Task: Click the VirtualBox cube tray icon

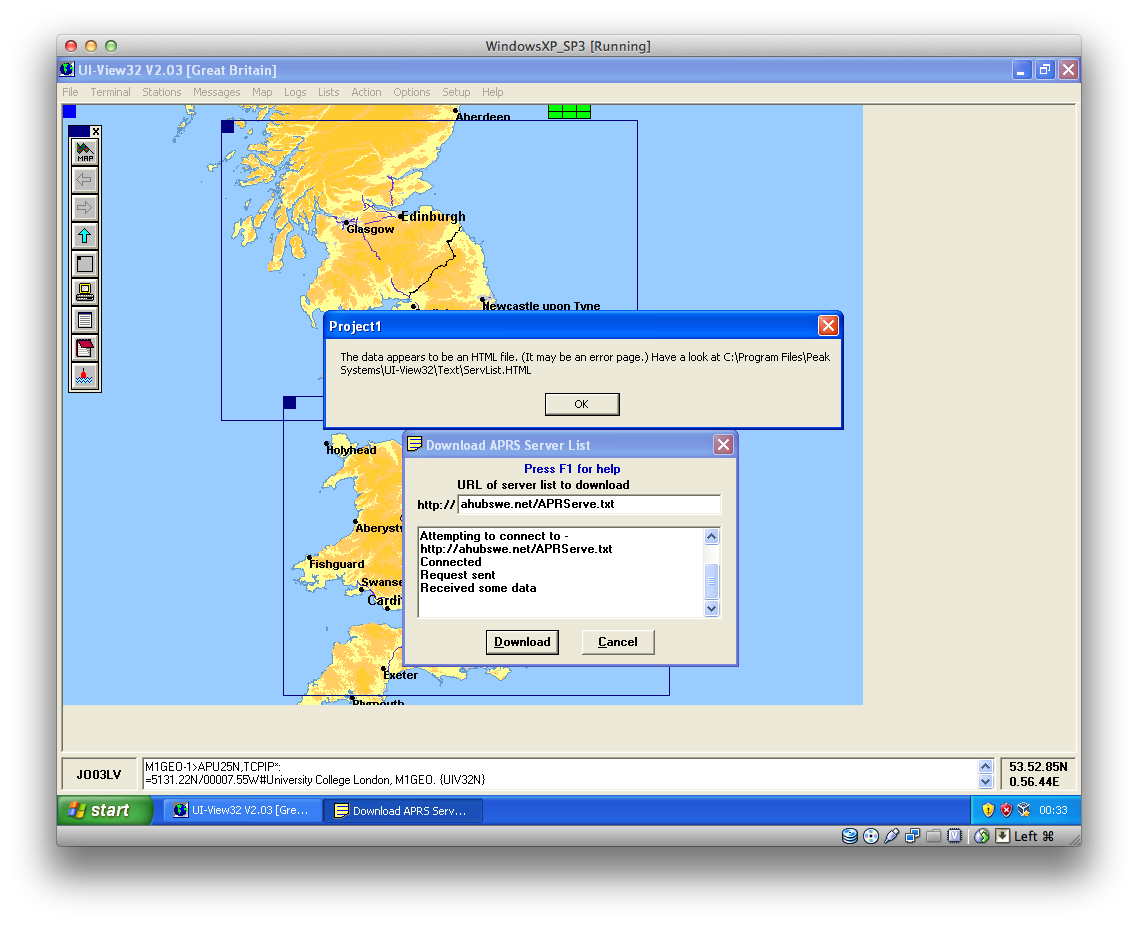Action: pos(1024,810)
